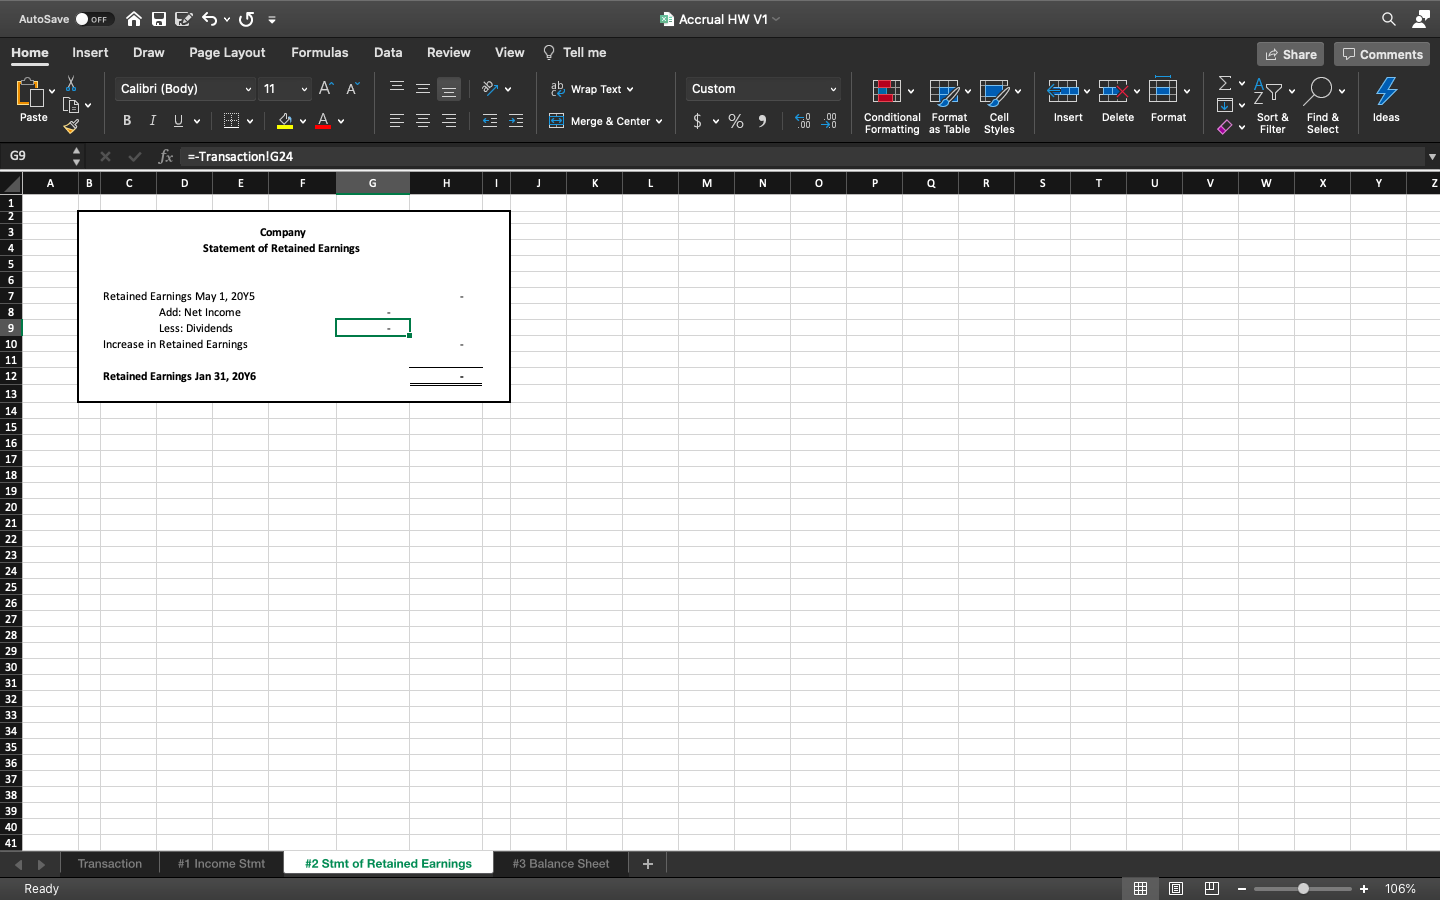
Task: Toggle center horizontal alignment
Action: pos(423,121)
